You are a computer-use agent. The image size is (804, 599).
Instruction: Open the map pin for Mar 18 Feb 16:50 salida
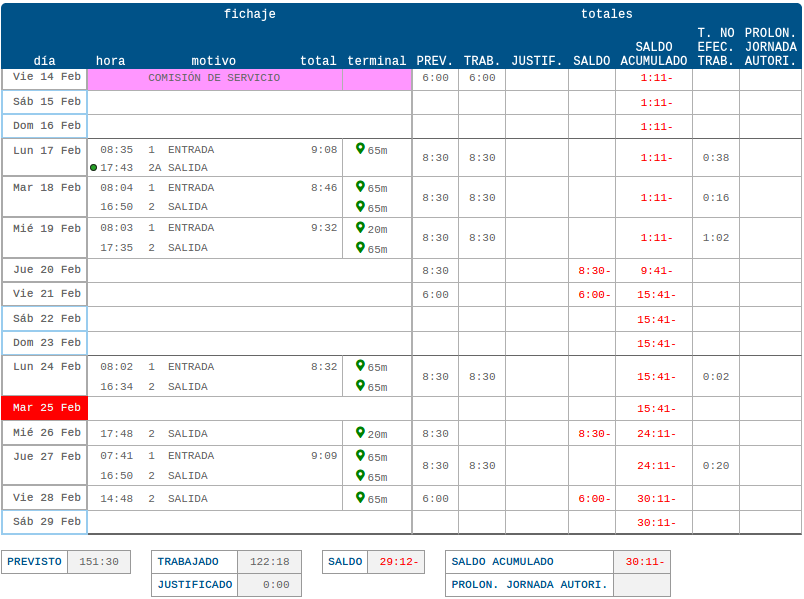coord(360,207)
